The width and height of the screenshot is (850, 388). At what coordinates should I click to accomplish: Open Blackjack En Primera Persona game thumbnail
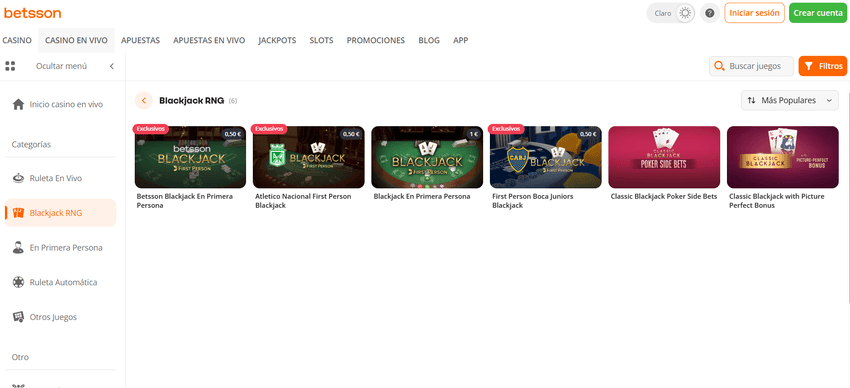427,157
